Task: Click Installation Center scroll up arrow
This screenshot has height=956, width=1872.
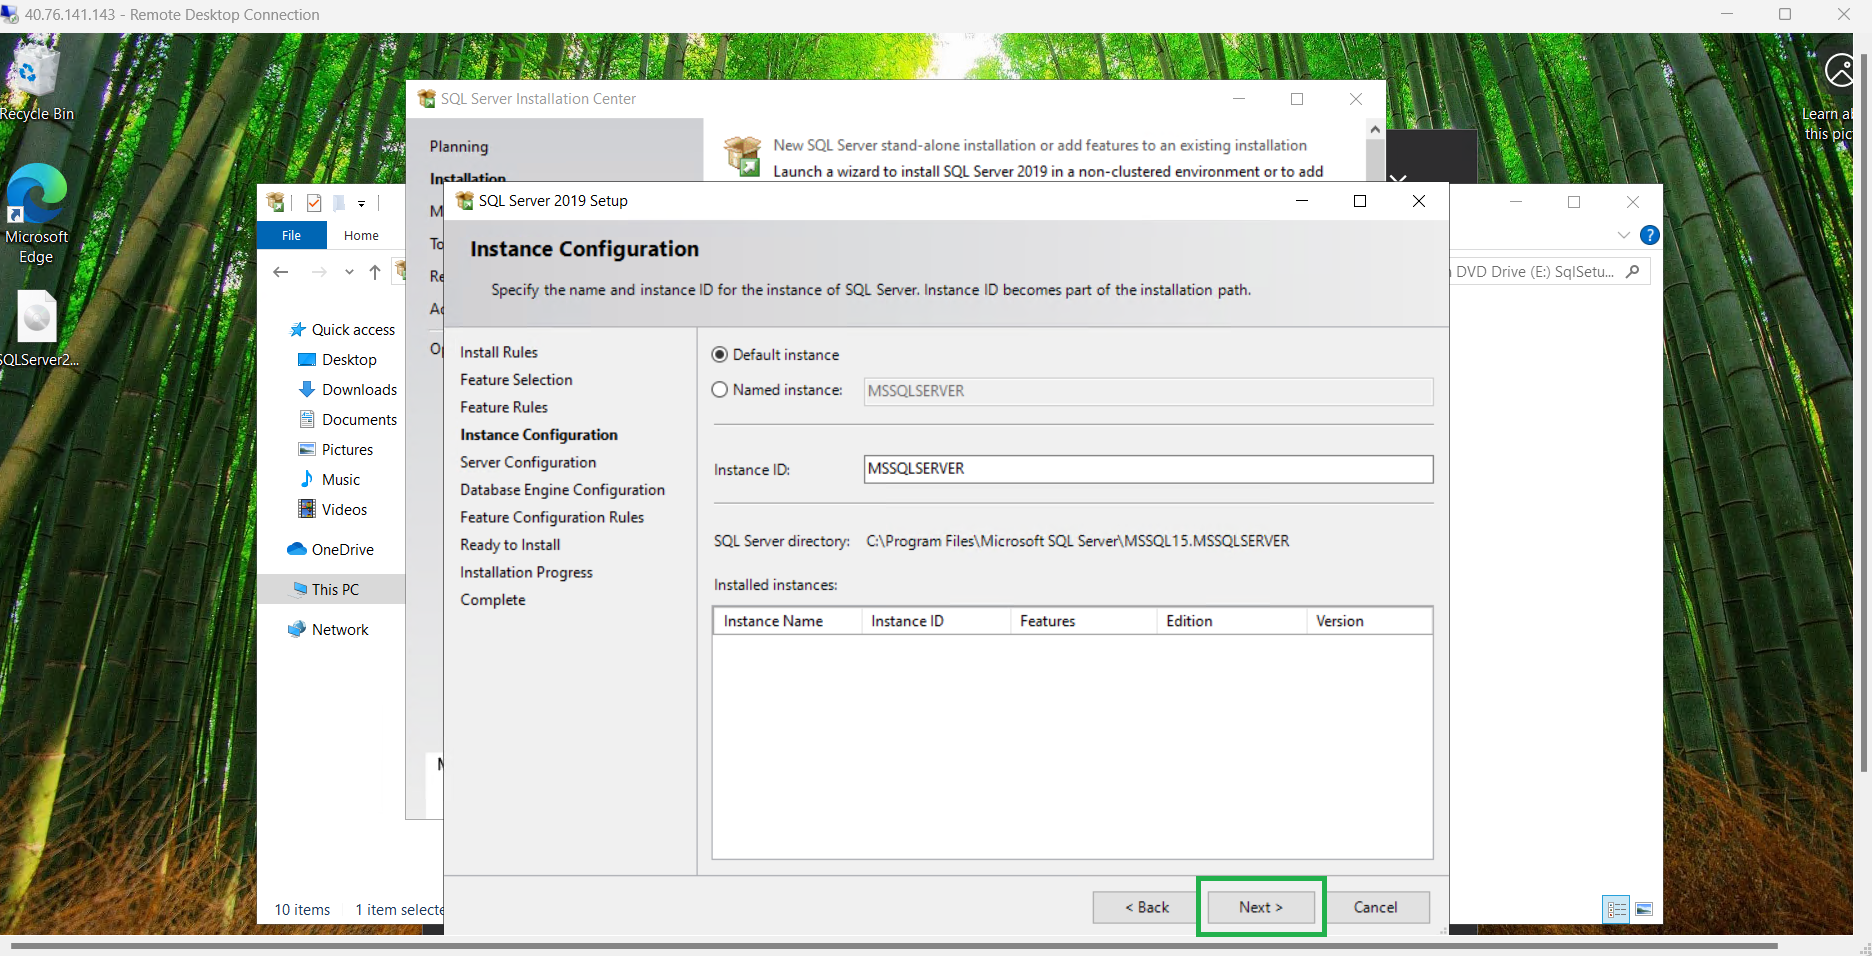Action: [1375, 129]
